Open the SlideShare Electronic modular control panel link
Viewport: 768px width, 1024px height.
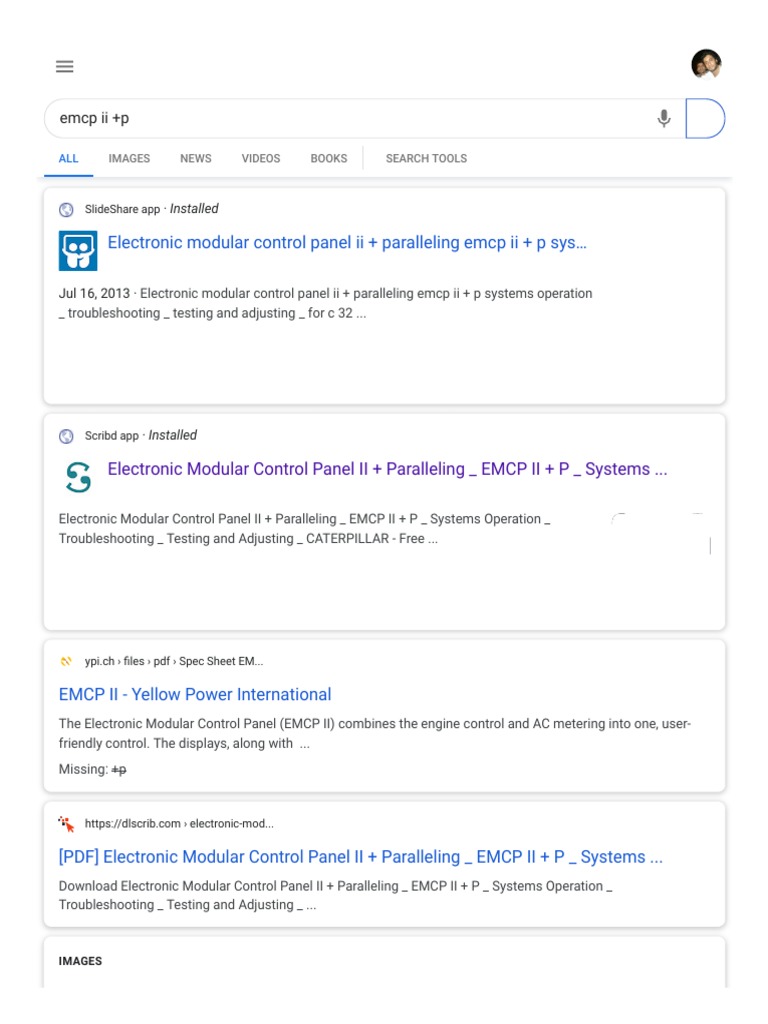click(x=347, y=243)
